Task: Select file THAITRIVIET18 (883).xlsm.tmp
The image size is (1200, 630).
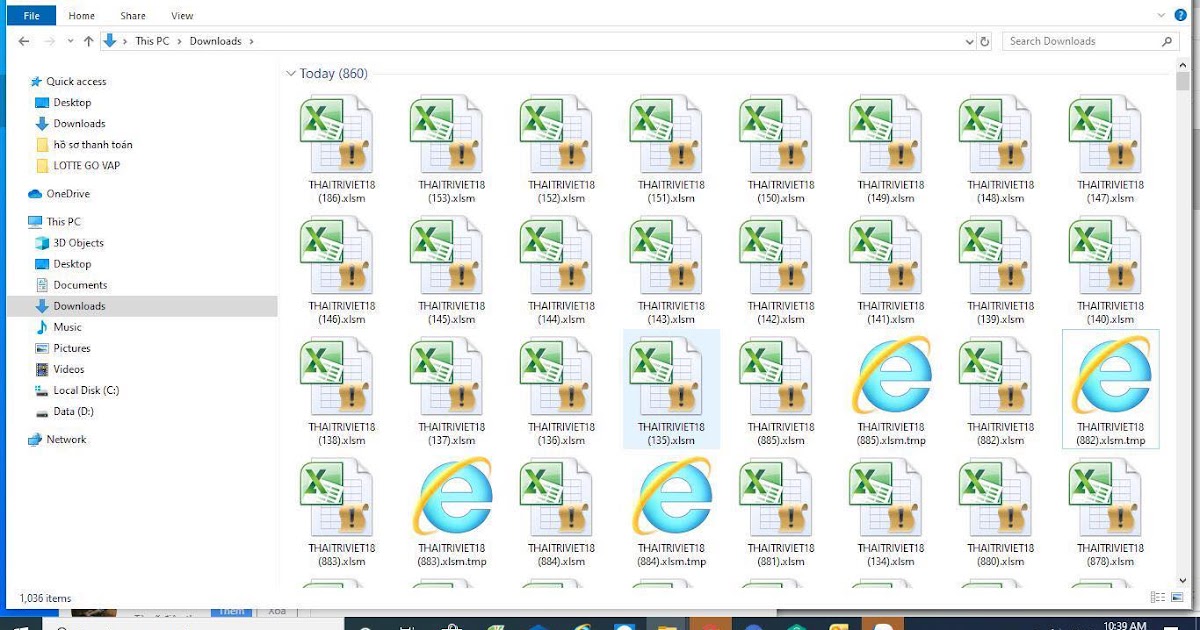Action: pyautogui.click(x=452, y=512)
